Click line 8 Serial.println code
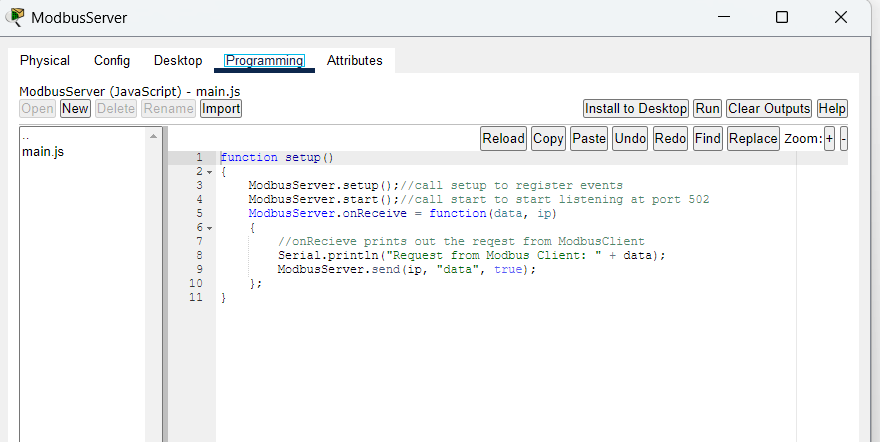Viewport: 880px width, 442px height. click(471, 256)
